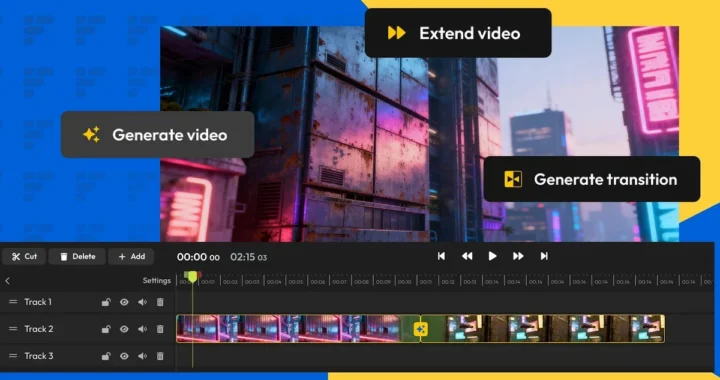
Task: Click the Add button
Action: [x=131, y=257]
